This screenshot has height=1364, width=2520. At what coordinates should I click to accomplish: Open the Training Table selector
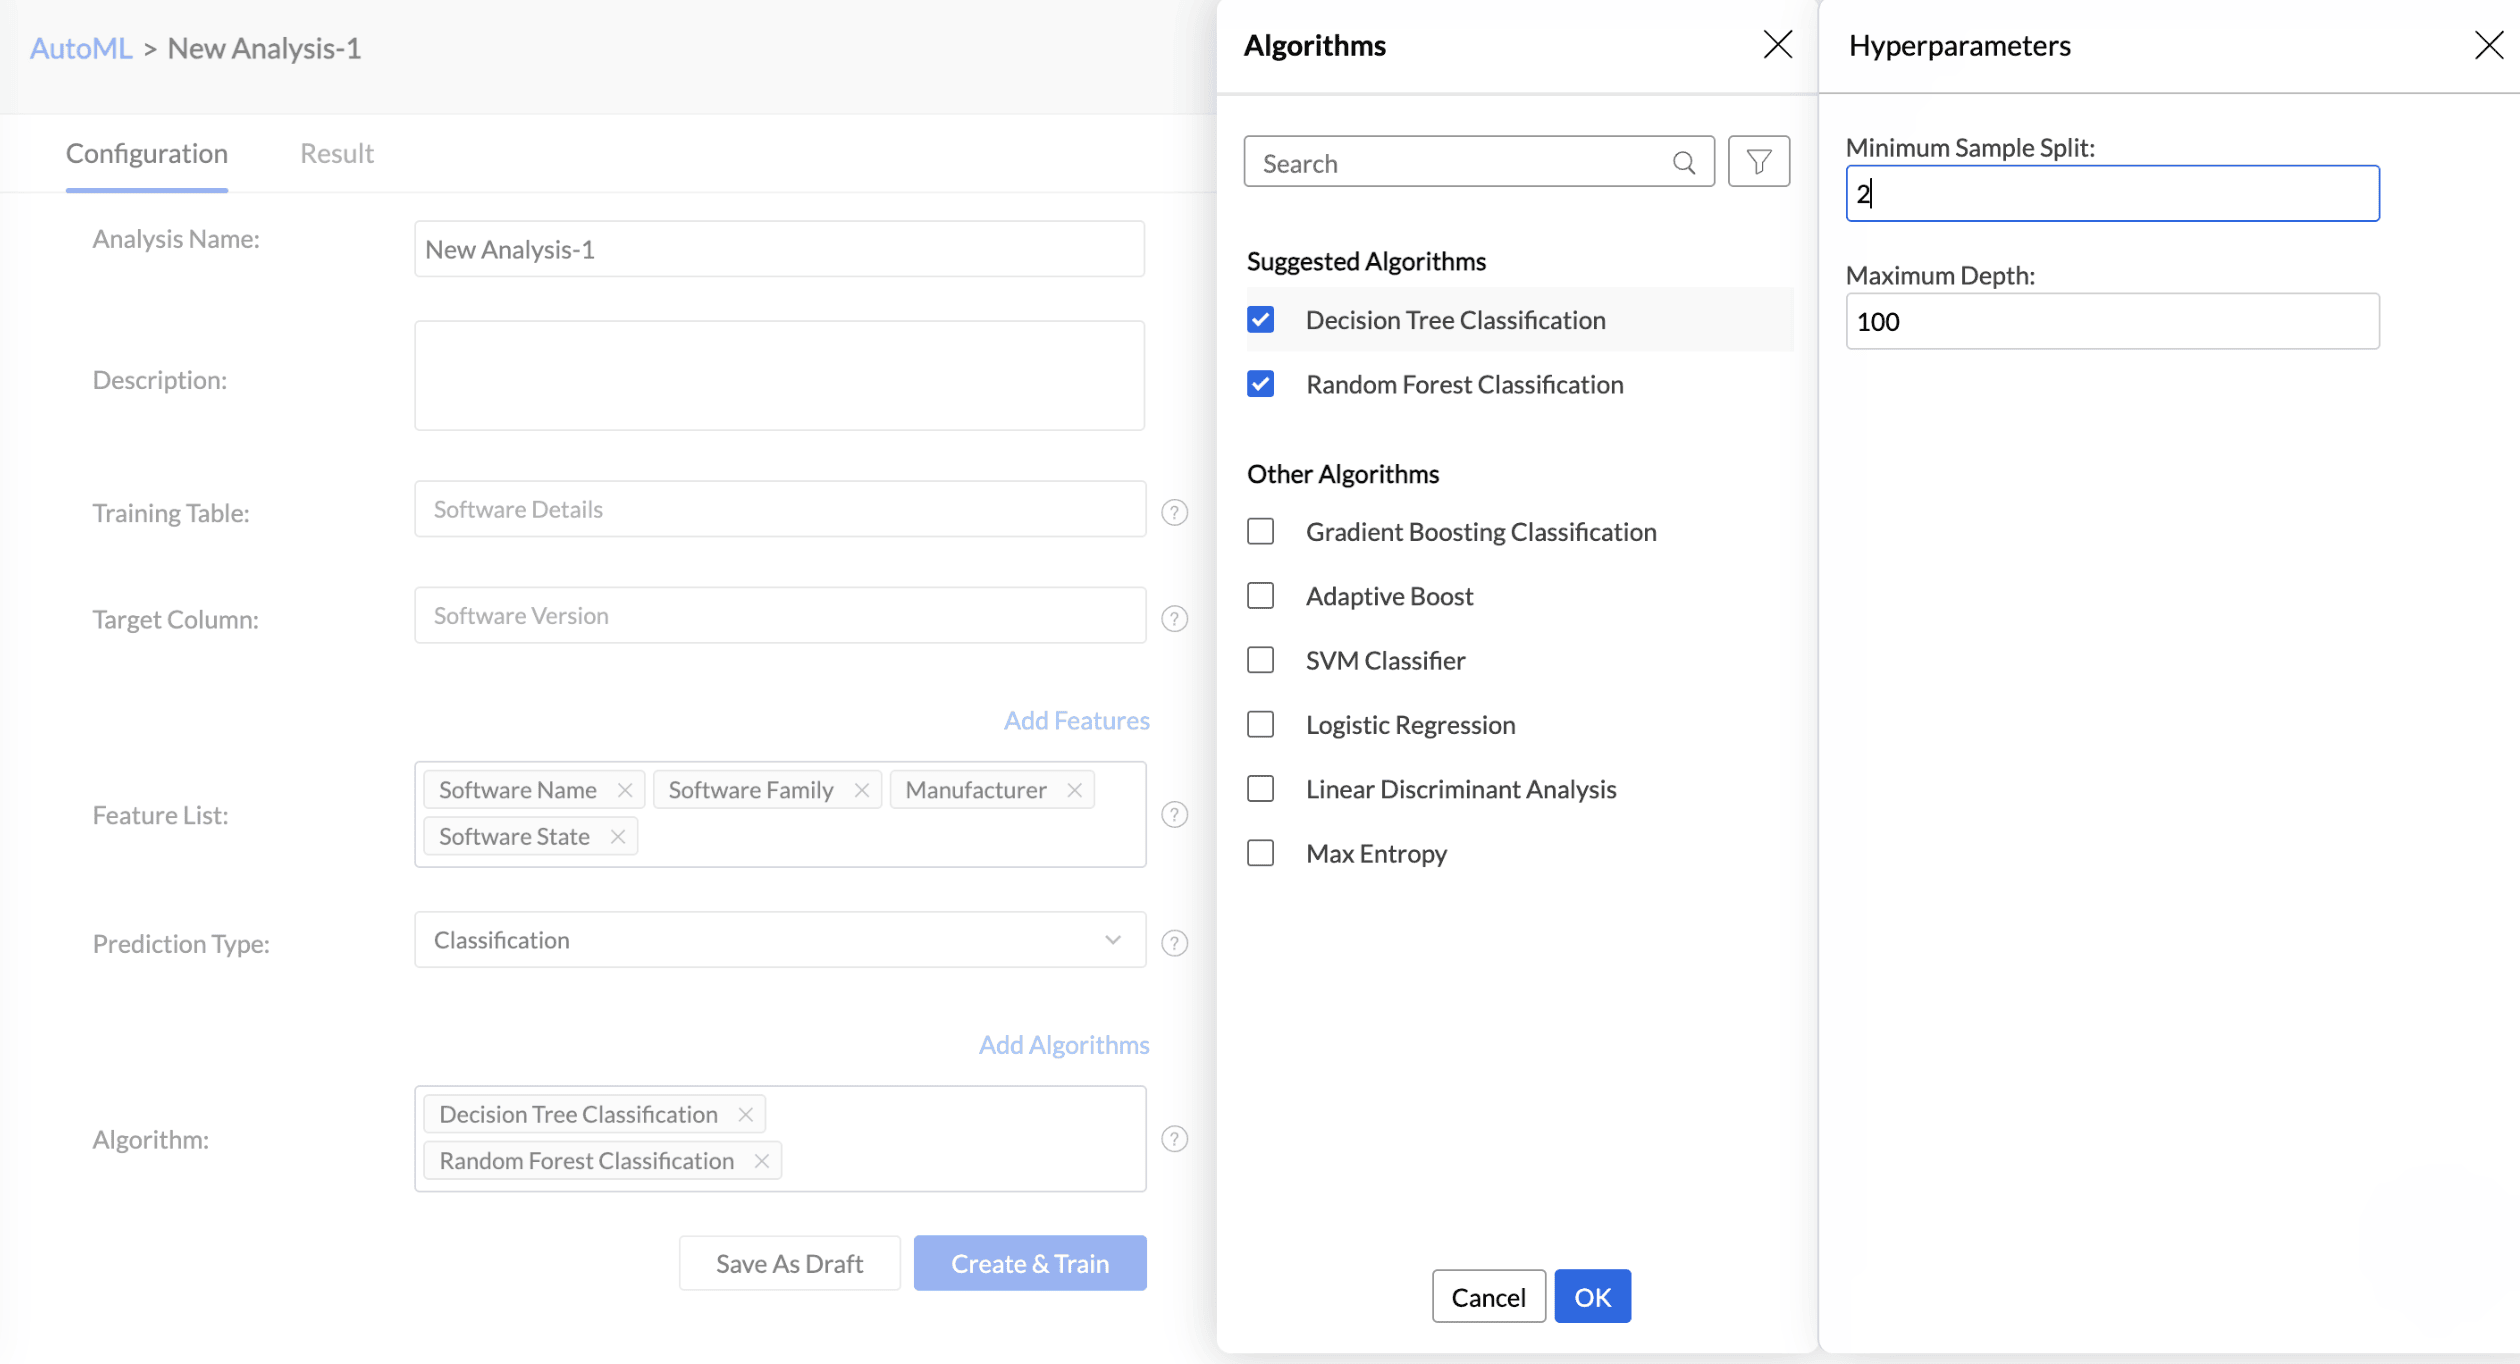tap(779, 509)
